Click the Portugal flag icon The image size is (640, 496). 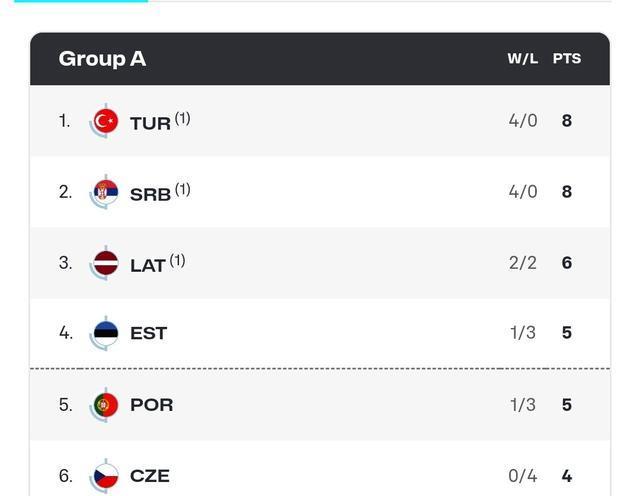click(x=105, y=405)
